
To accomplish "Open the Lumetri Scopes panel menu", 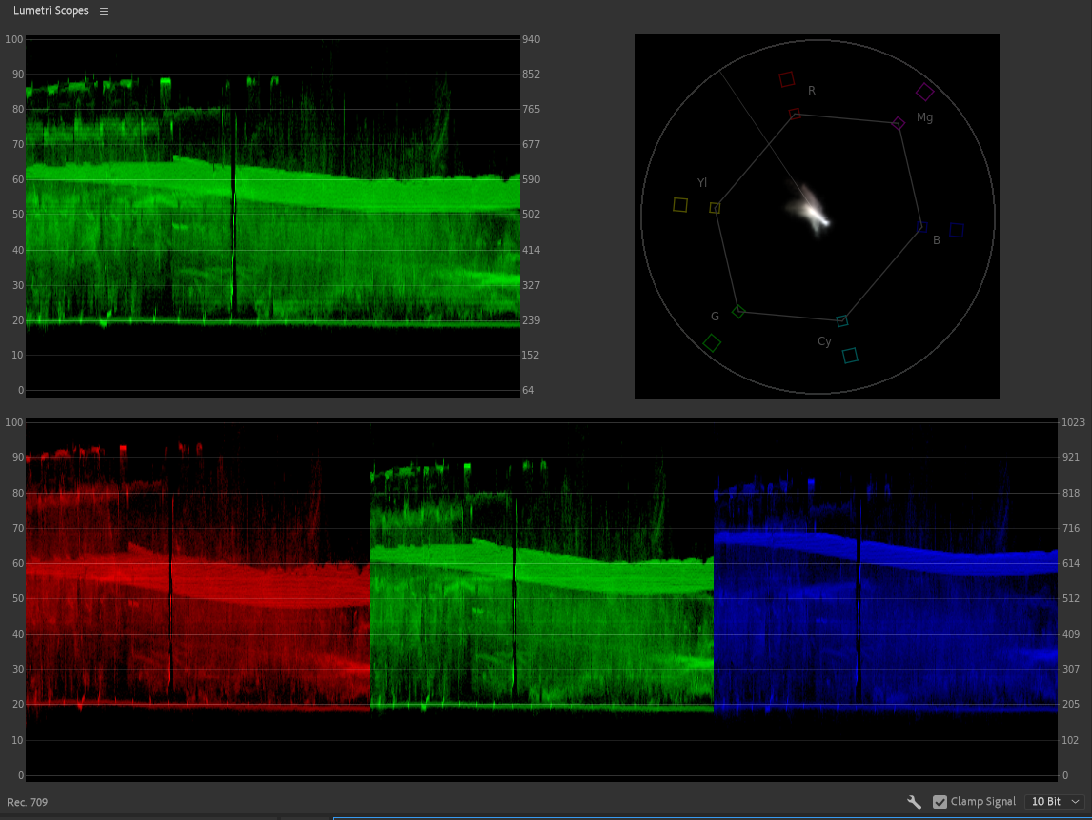I will (104, 11).
